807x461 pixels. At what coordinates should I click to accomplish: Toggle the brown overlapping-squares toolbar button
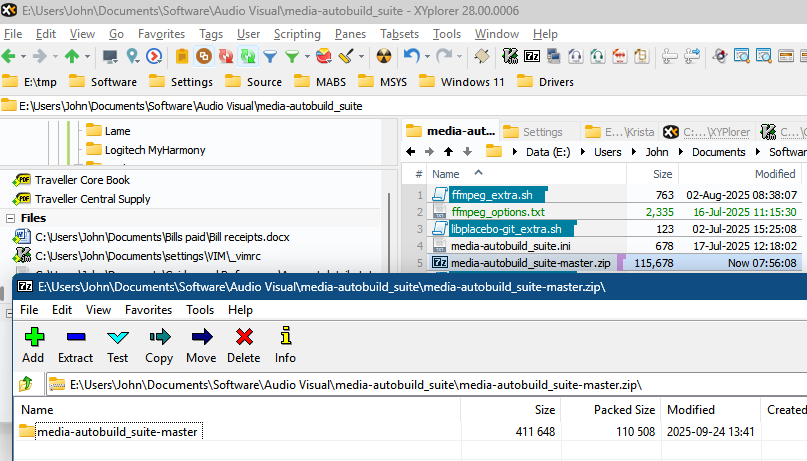pyautogui.click(x=204, y=56)
